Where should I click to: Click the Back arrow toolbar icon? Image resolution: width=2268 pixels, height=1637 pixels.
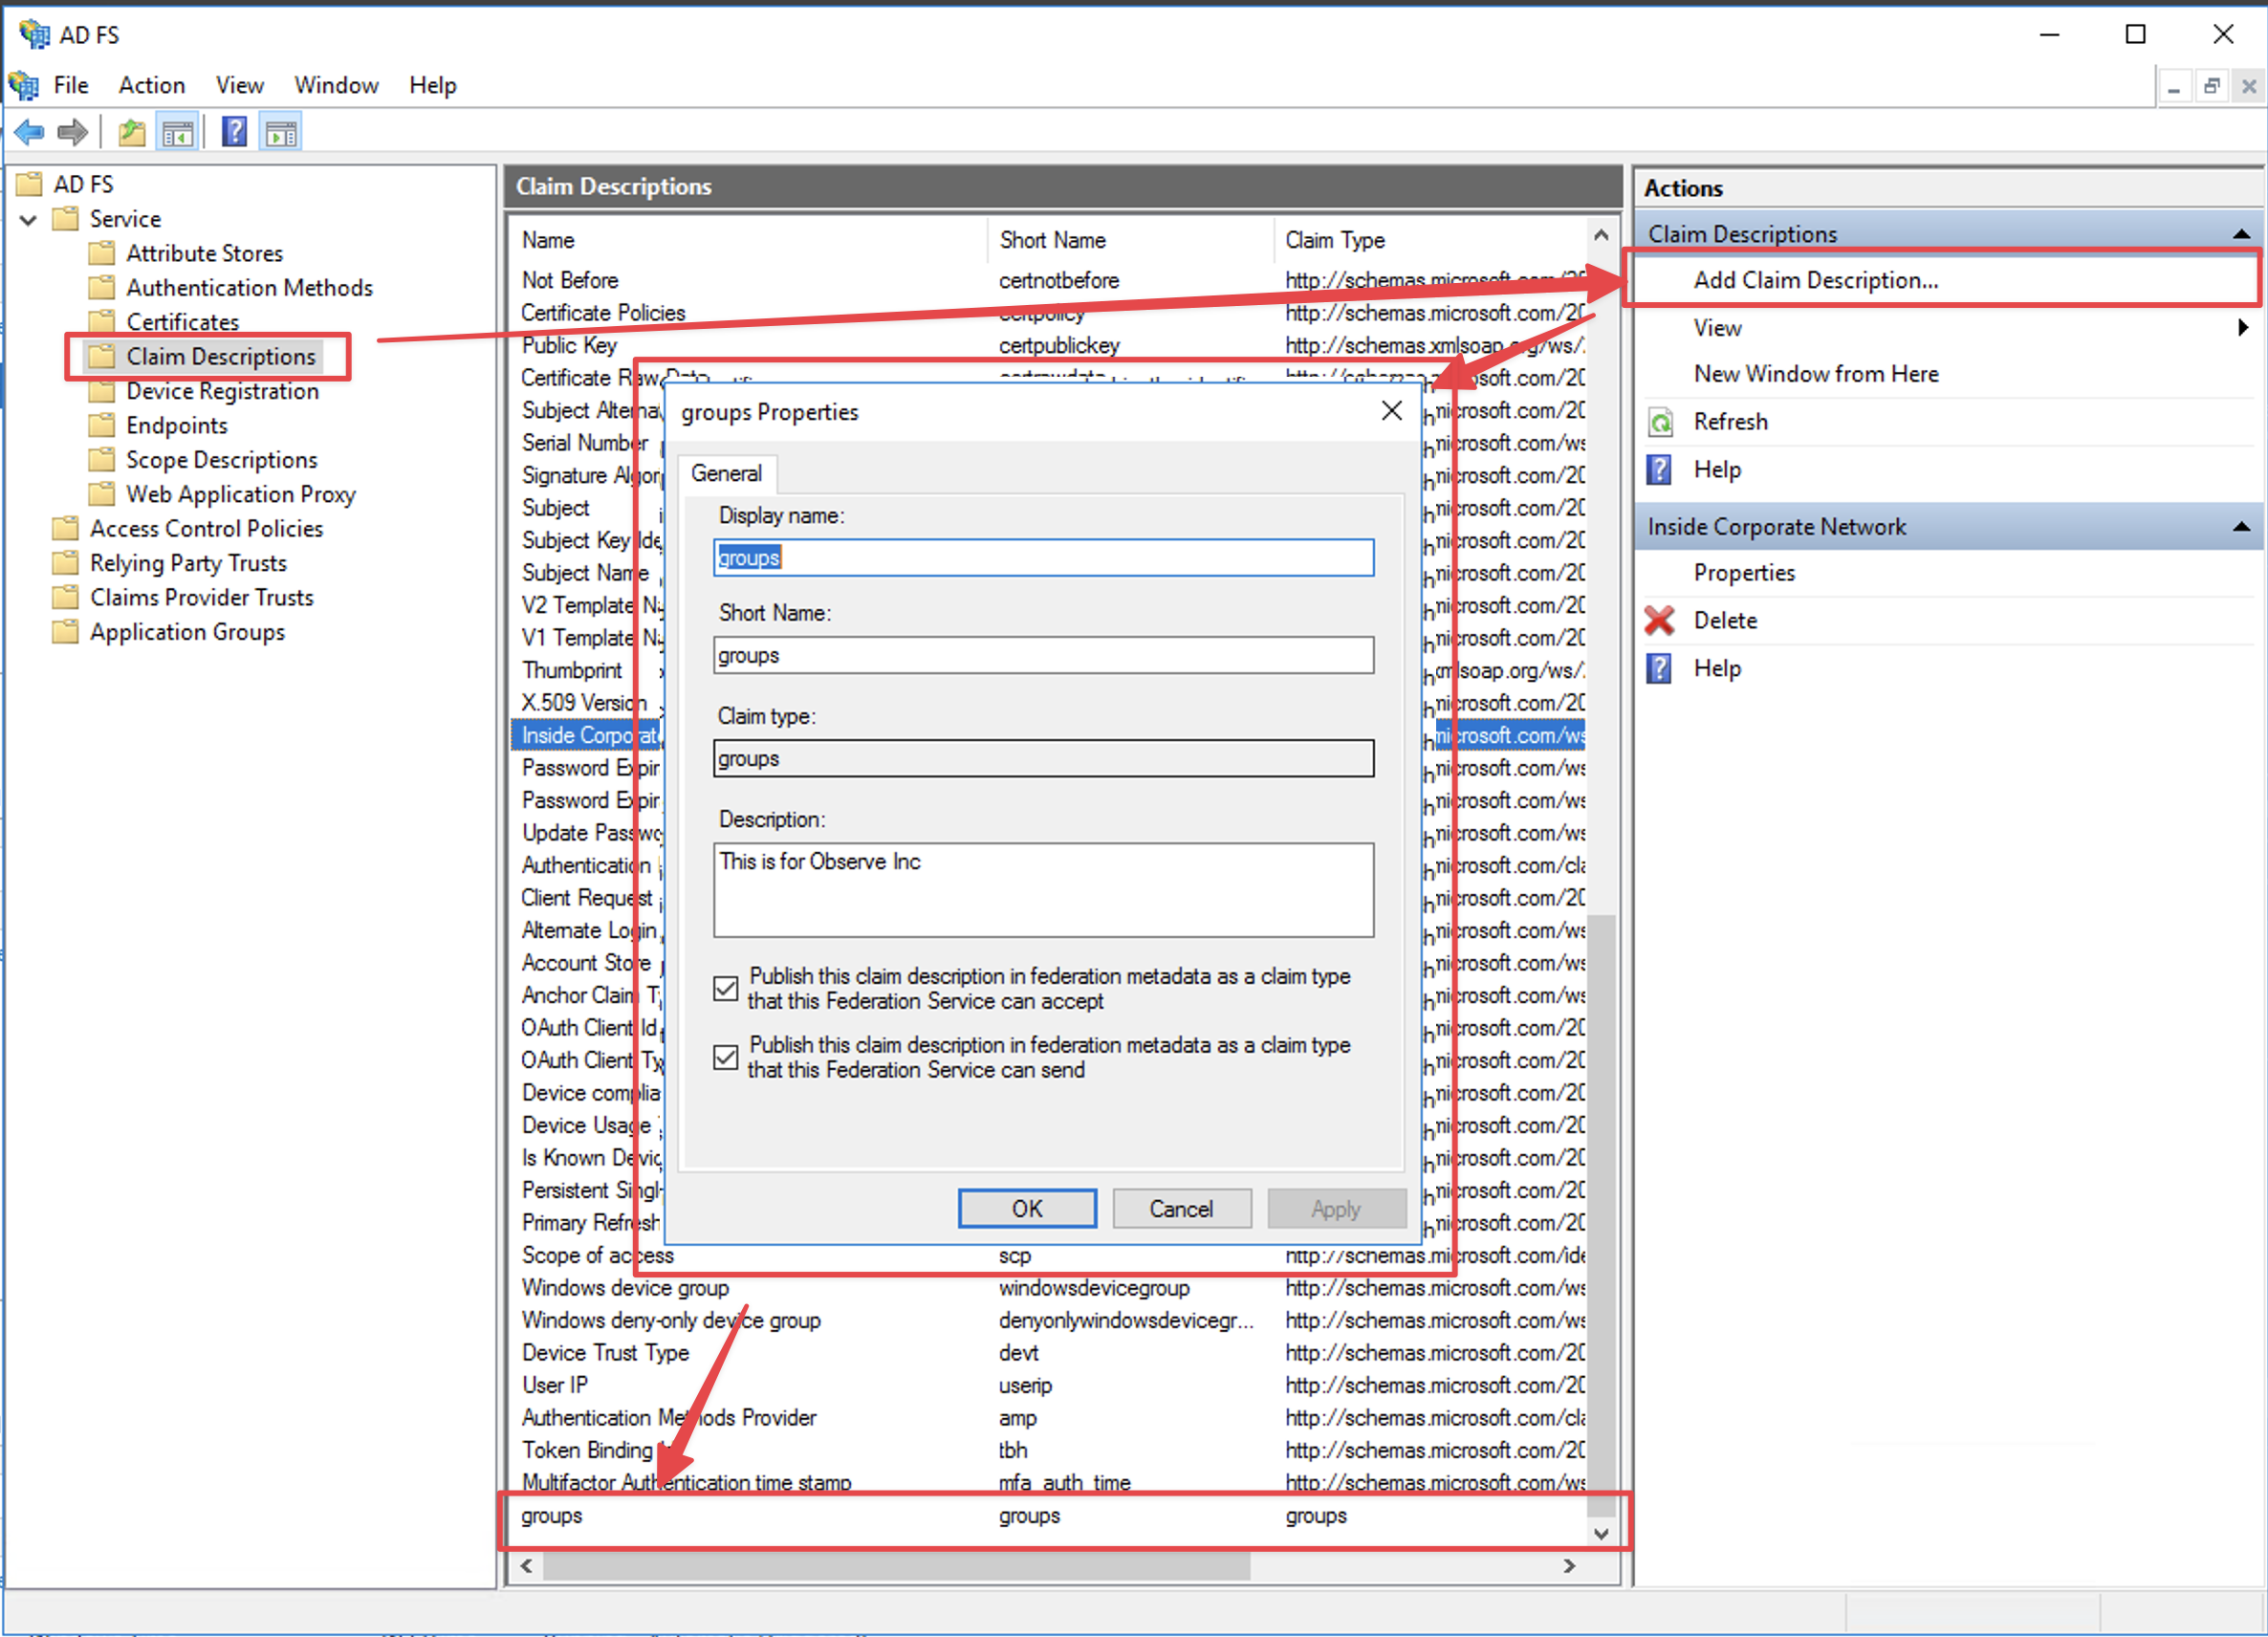tap(30, 132)
